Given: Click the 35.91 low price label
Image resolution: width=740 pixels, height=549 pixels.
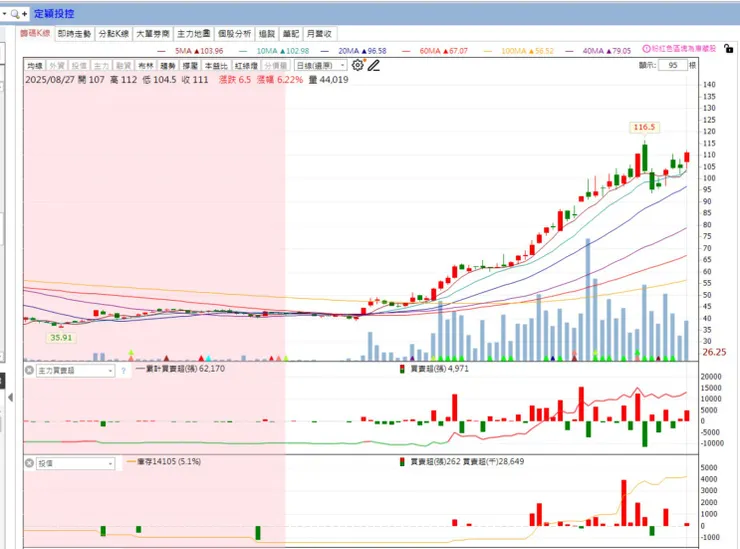Looking at the screenshot, I should pyautogui.click(x=61, y=338).
